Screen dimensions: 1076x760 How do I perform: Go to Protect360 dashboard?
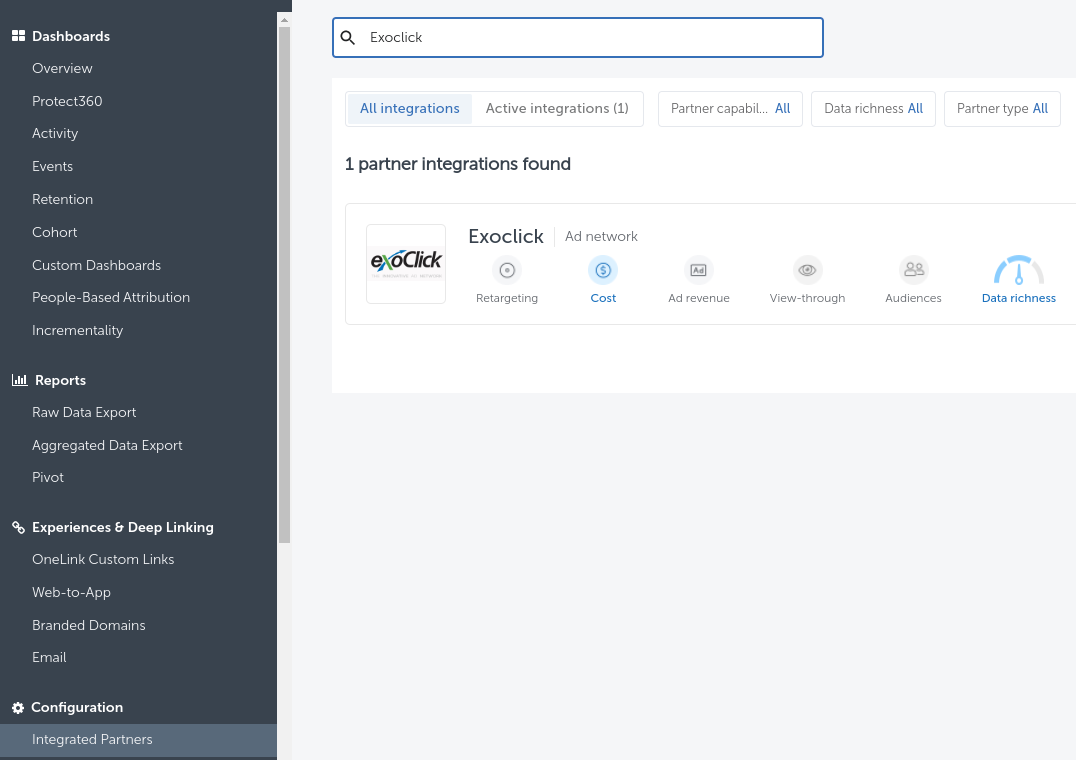point(67,101)
